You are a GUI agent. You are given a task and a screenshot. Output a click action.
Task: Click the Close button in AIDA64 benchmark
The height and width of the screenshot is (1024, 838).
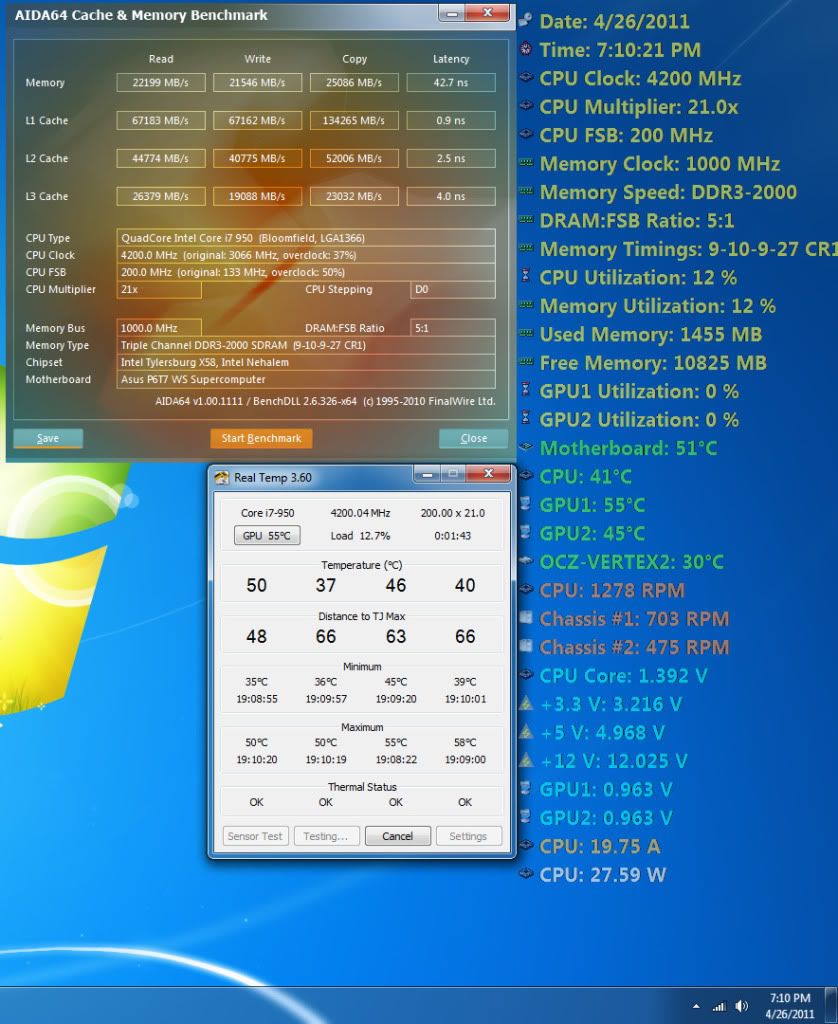[x=474, y=438]
